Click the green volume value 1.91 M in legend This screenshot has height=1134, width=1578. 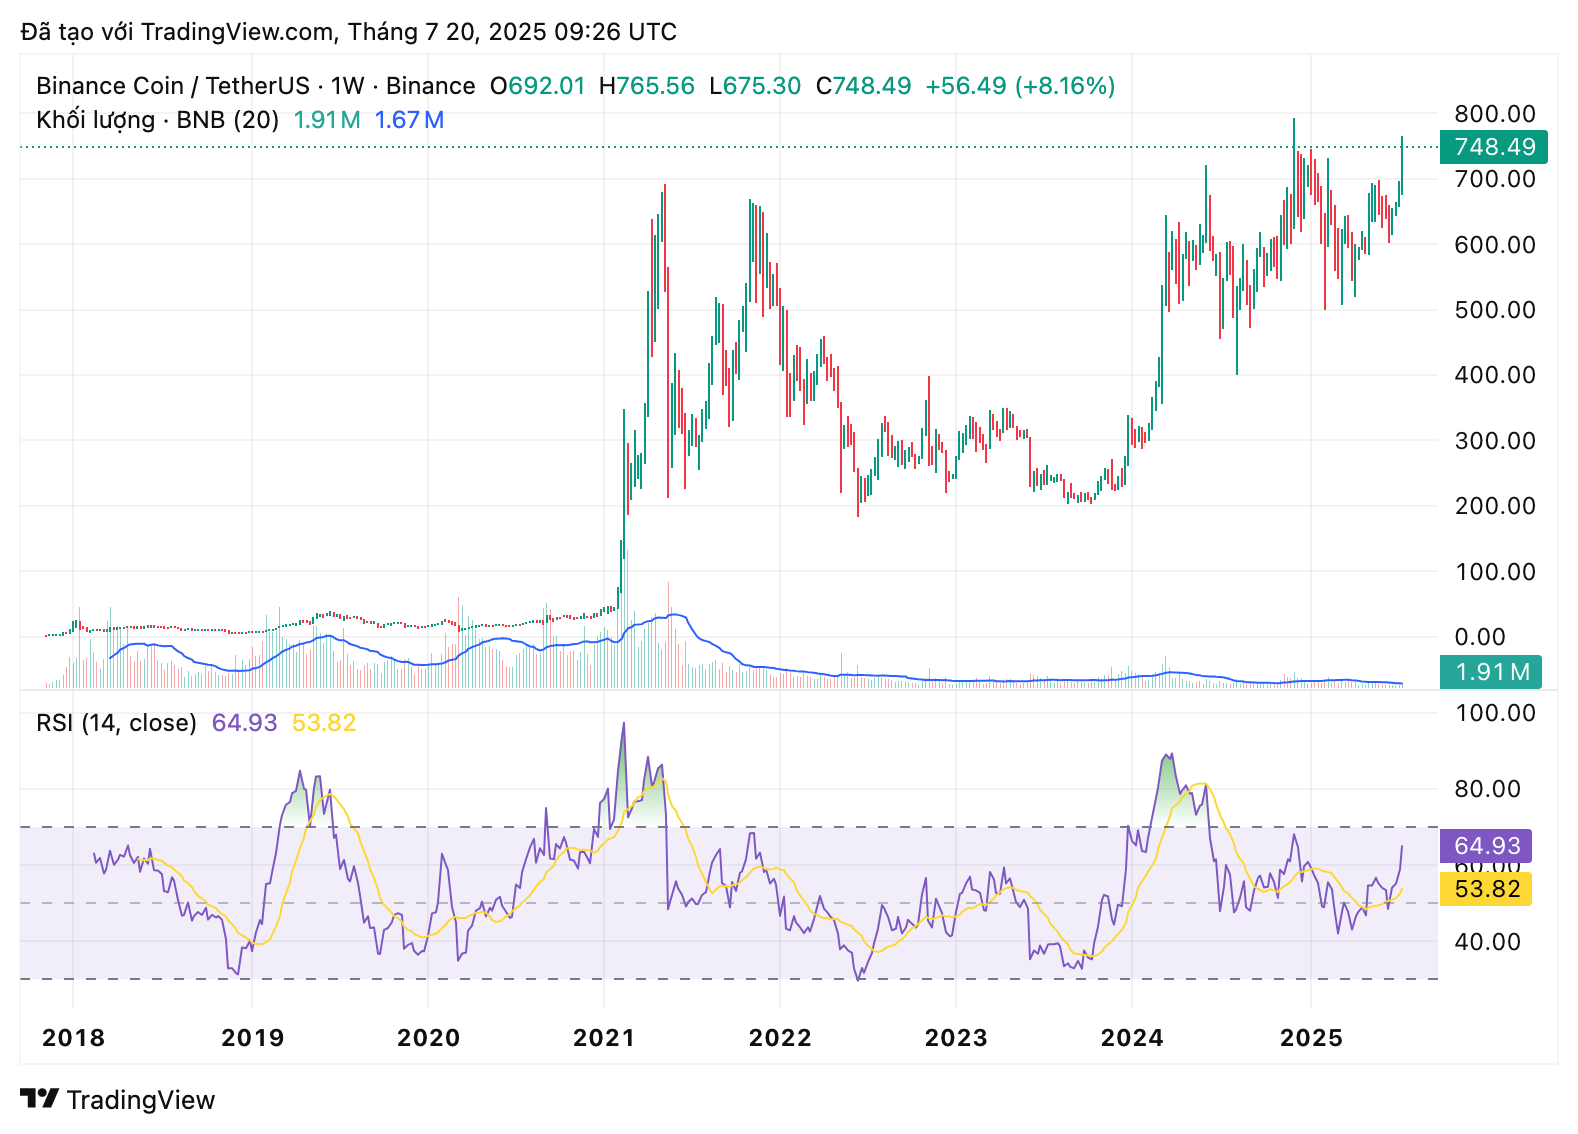click(x=327, y=120)
